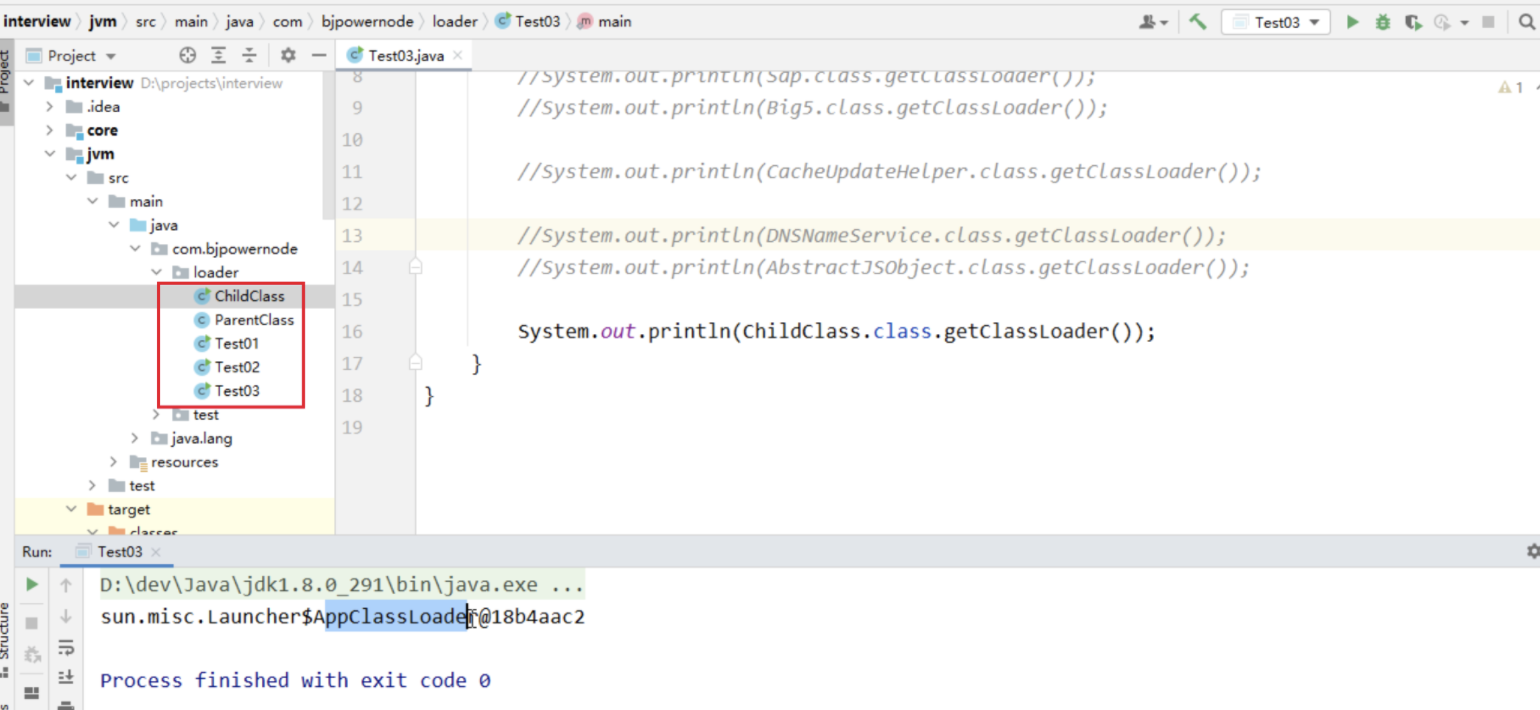1540x710 pixels.
Task: Close the Test03.java editor tab
Action: click(x=458, y=56)
